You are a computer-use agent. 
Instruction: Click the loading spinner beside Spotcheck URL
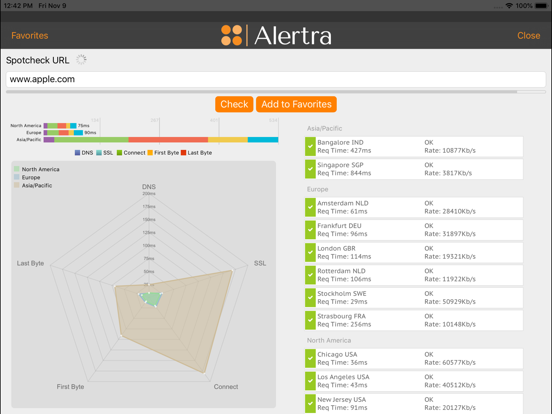point(81,59)
